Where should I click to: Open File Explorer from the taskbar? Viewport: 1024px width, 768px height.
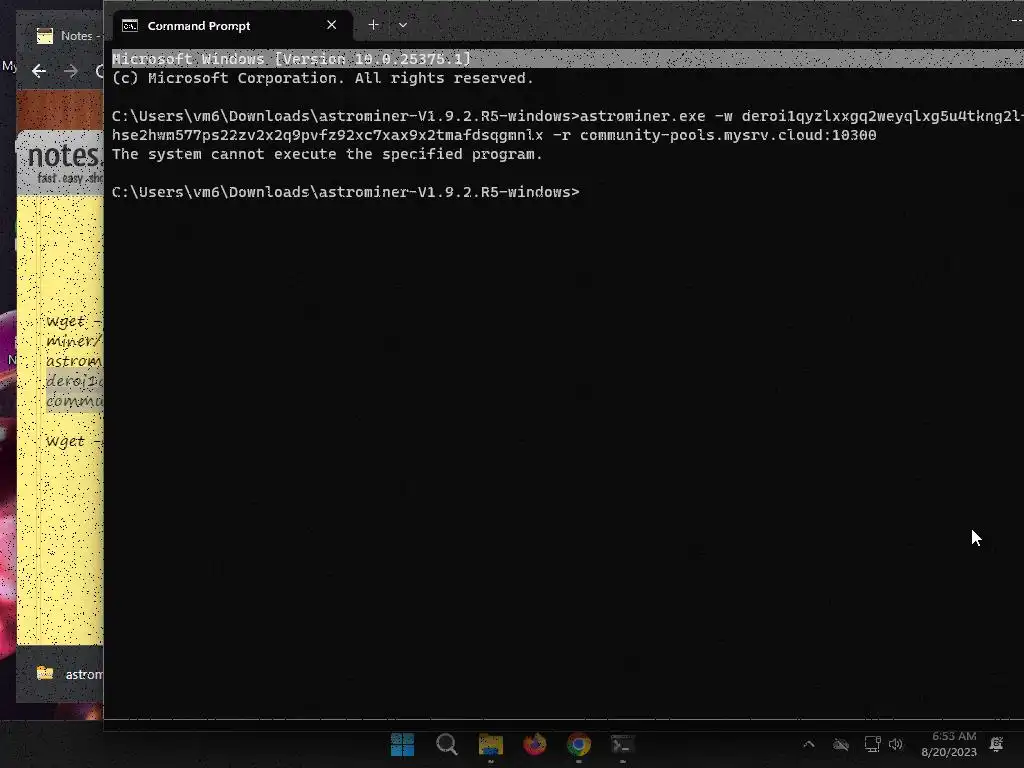490,744
